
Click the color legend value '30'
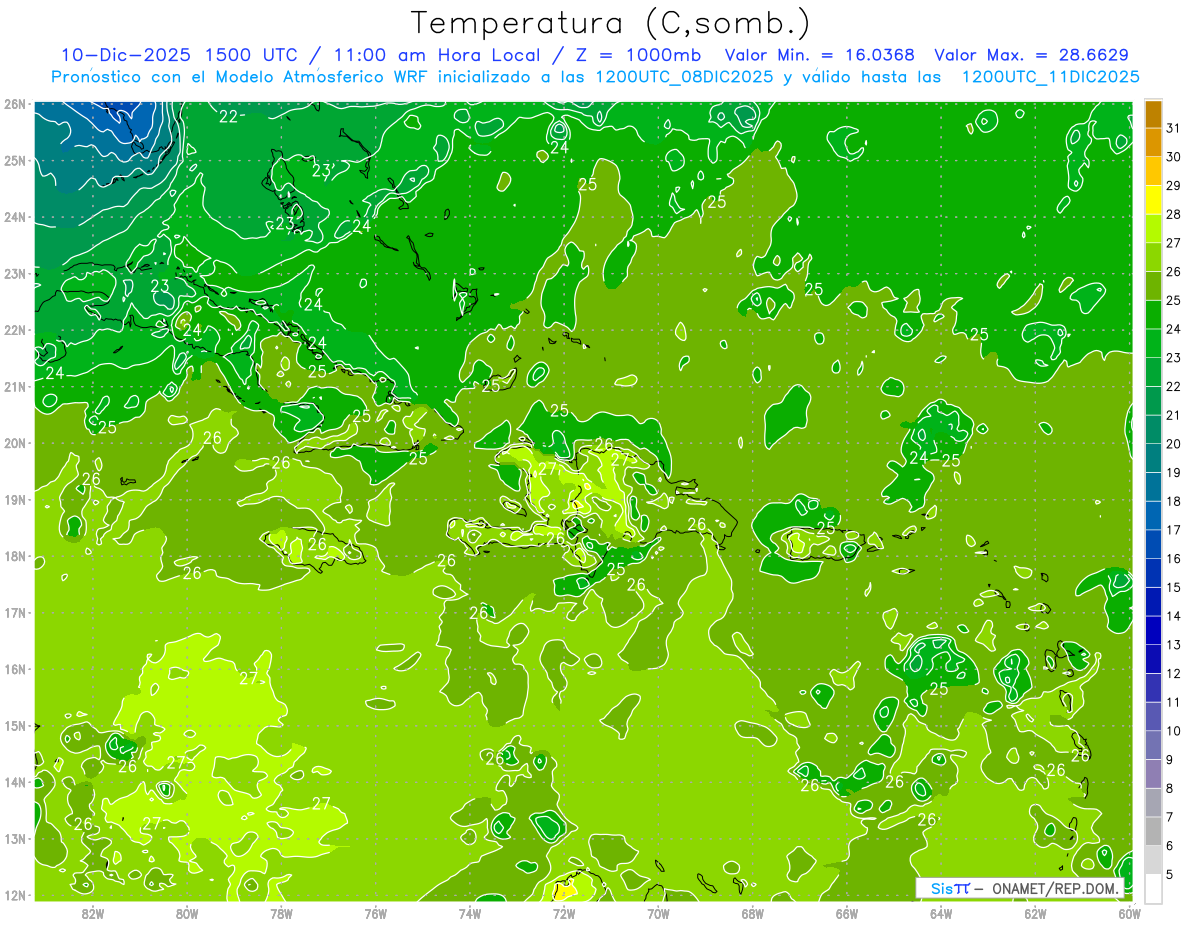pos(1174,157)
